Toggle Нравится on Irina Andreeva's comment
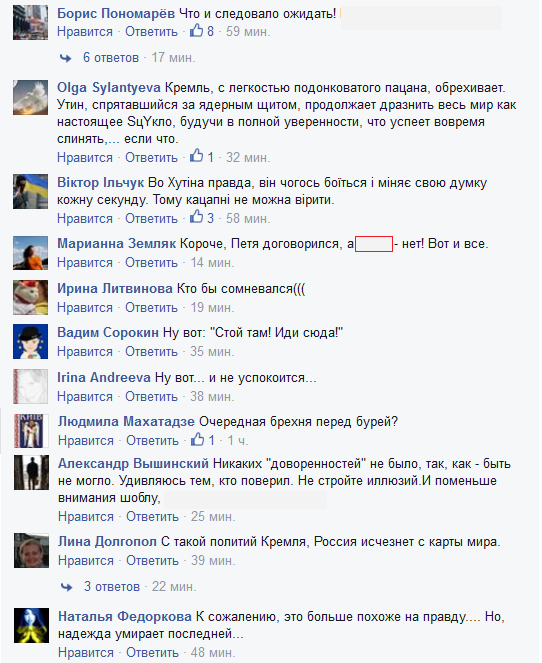Viewport: 542px width, 663px height. (x=85, y=397)
